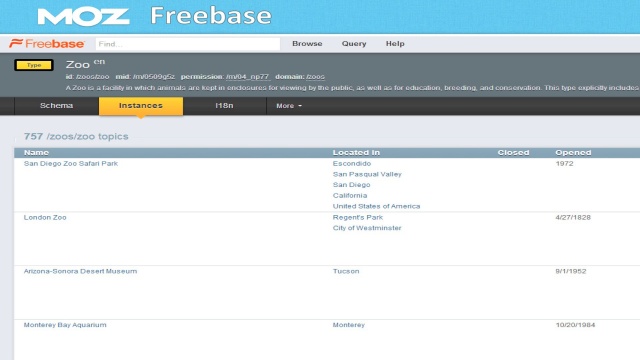640x360 pixels.
Task: Click the Opened column header
Action: (x=573, y=153)
